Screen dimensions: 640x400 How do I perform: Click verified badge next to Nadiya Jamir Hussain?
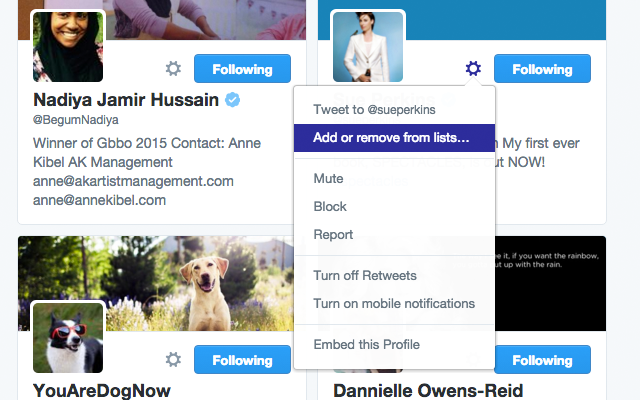tap(233, 100)
